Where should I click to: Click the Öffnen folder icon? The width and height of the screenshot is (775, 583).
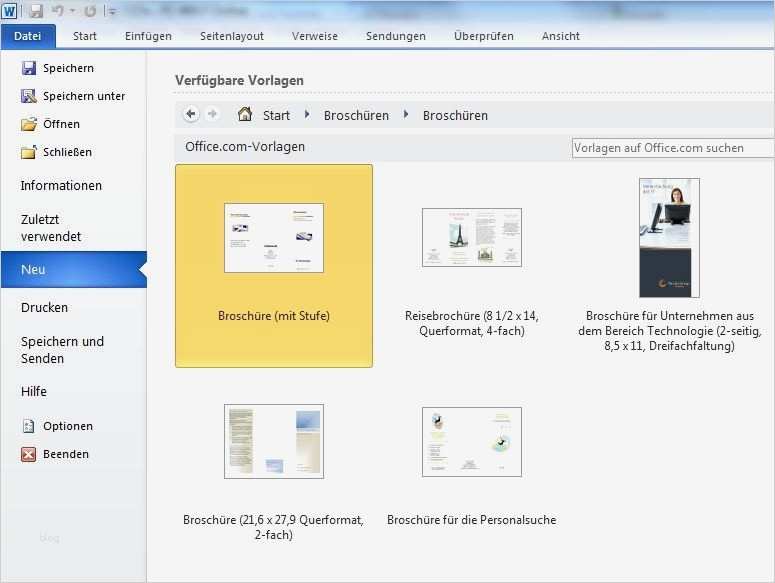pos(29,124)
